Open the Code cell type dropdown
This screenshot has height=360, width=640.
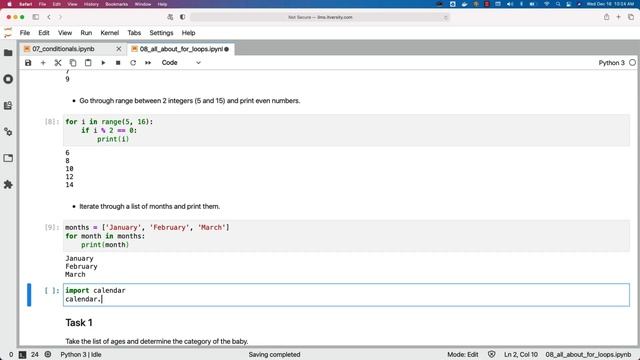tap(181, 63)
